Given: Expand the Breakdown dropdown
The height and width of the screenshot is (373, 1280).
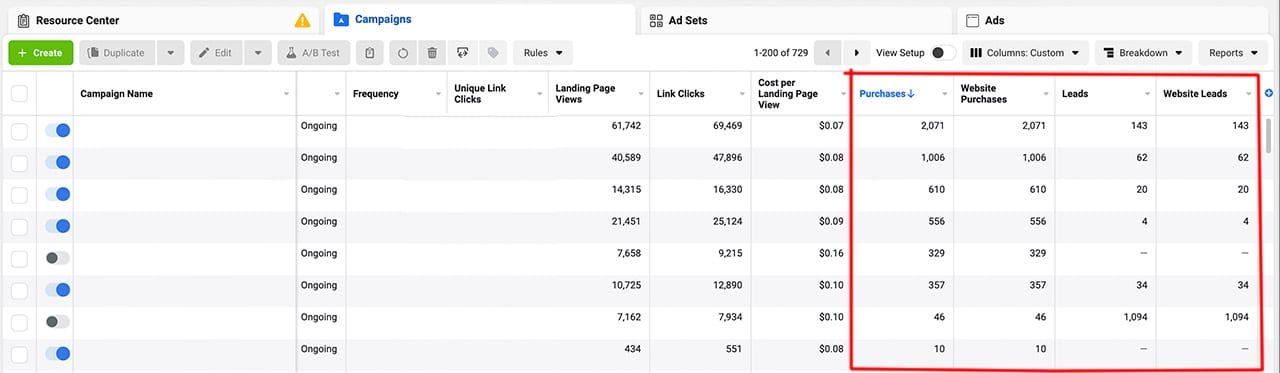Looking at the screenshot, I should click(1143, 53).
